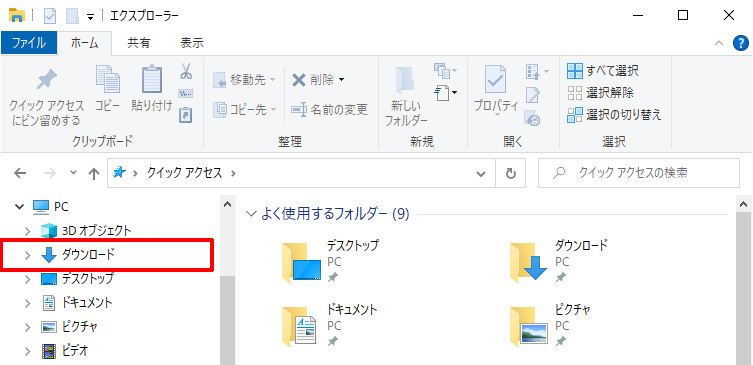Expand the ビデオ tree node arrow

[x=28, y=351]
